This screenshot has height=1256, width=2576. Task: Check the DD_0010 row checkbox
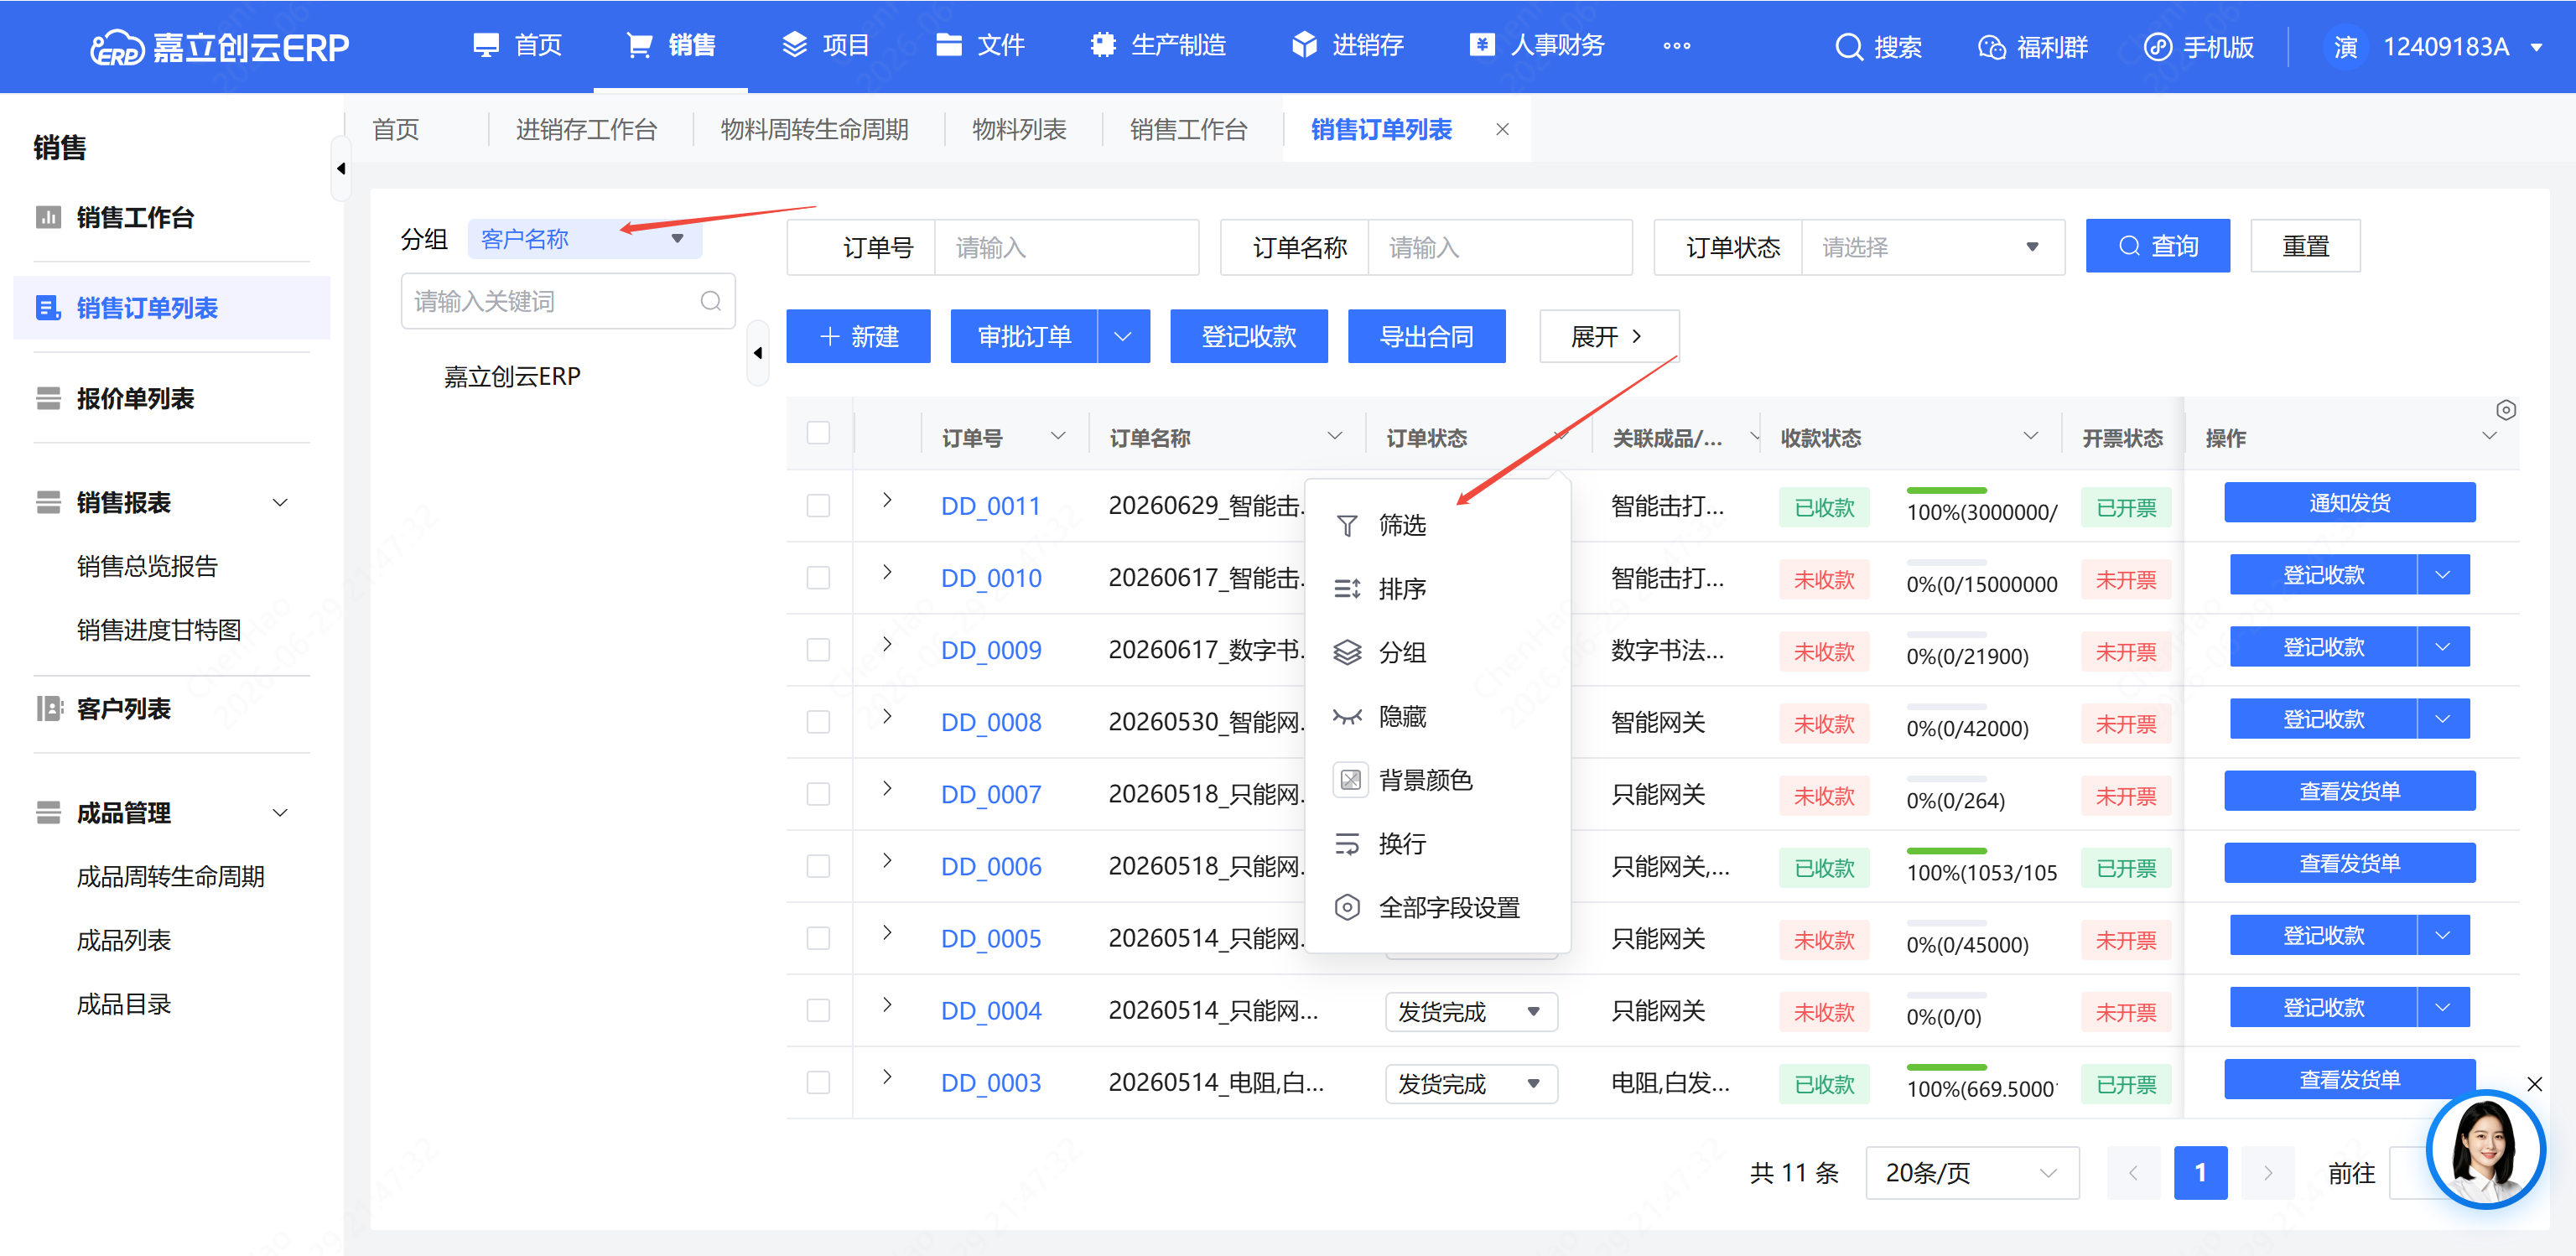point(818,577)
